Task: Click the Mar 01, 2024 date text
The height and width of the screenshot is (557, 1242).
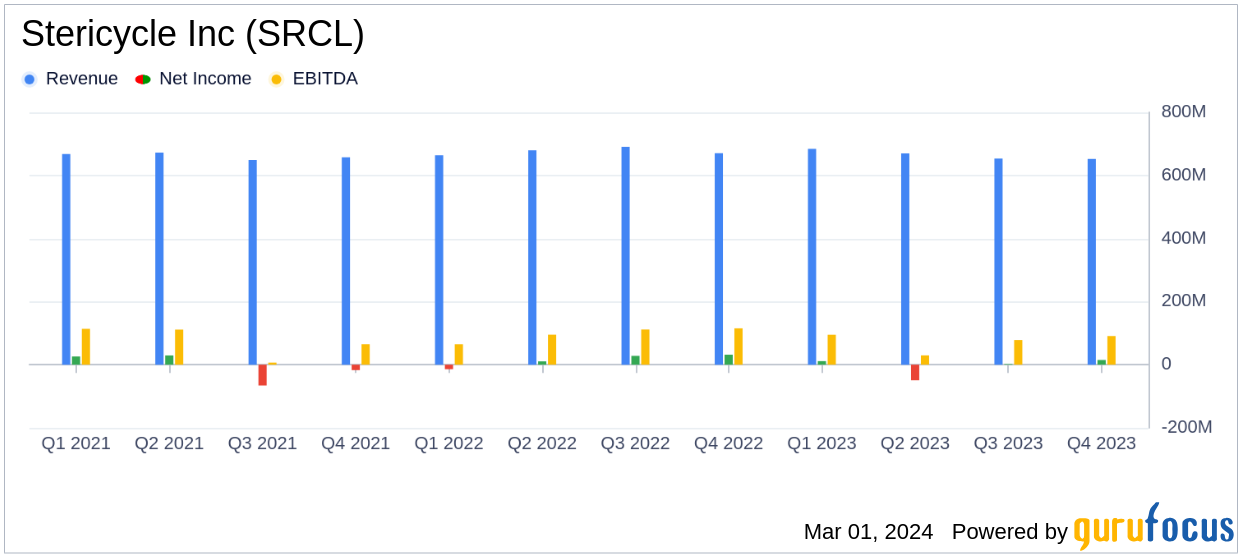Action: [868, 532]
